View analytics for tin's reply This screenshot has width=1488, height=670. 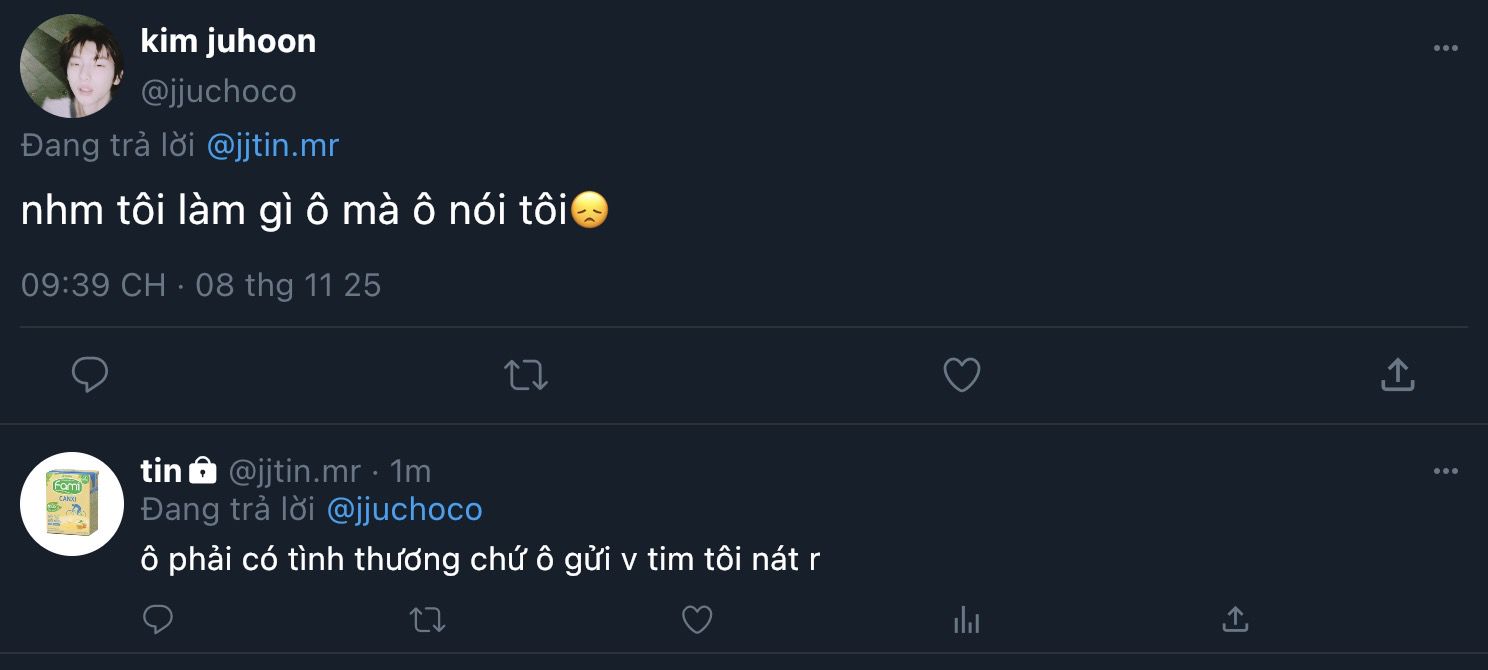coord(966,620)
